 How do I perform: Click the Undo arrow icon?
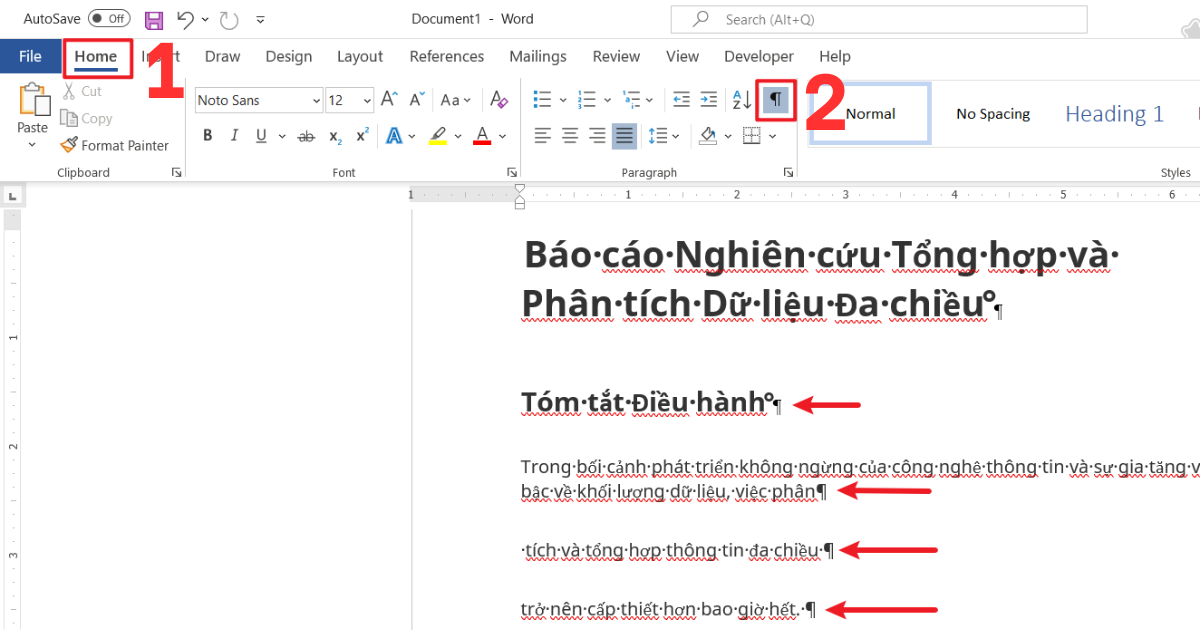(185, 19)
